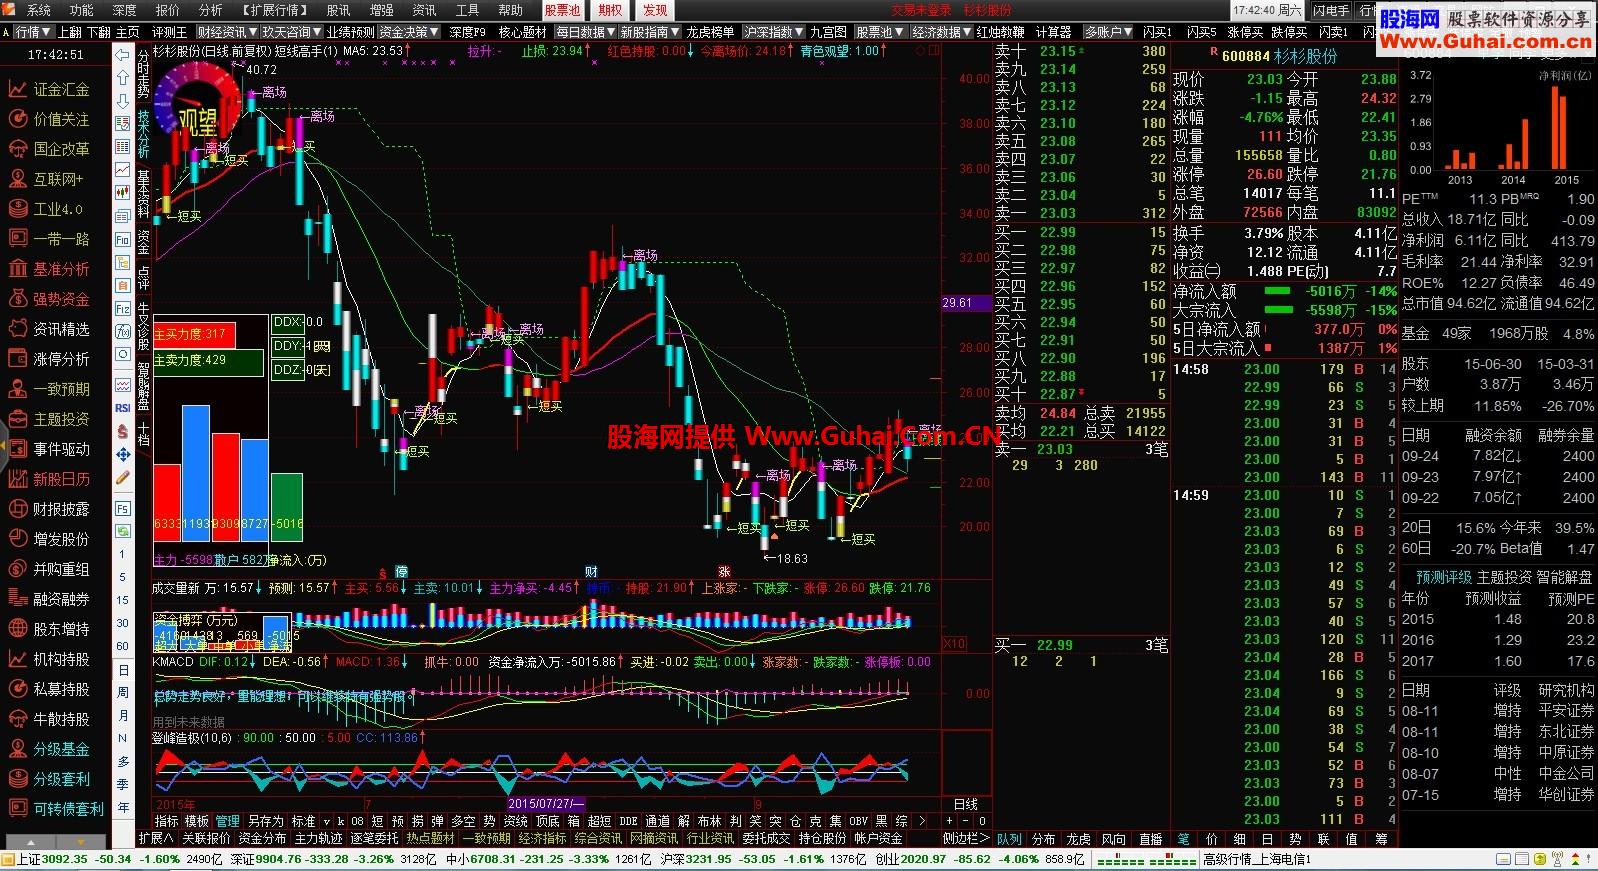Expand the 财经资讯 dropdown
The height and width of the screenshot is (871, 1598).
227,32
